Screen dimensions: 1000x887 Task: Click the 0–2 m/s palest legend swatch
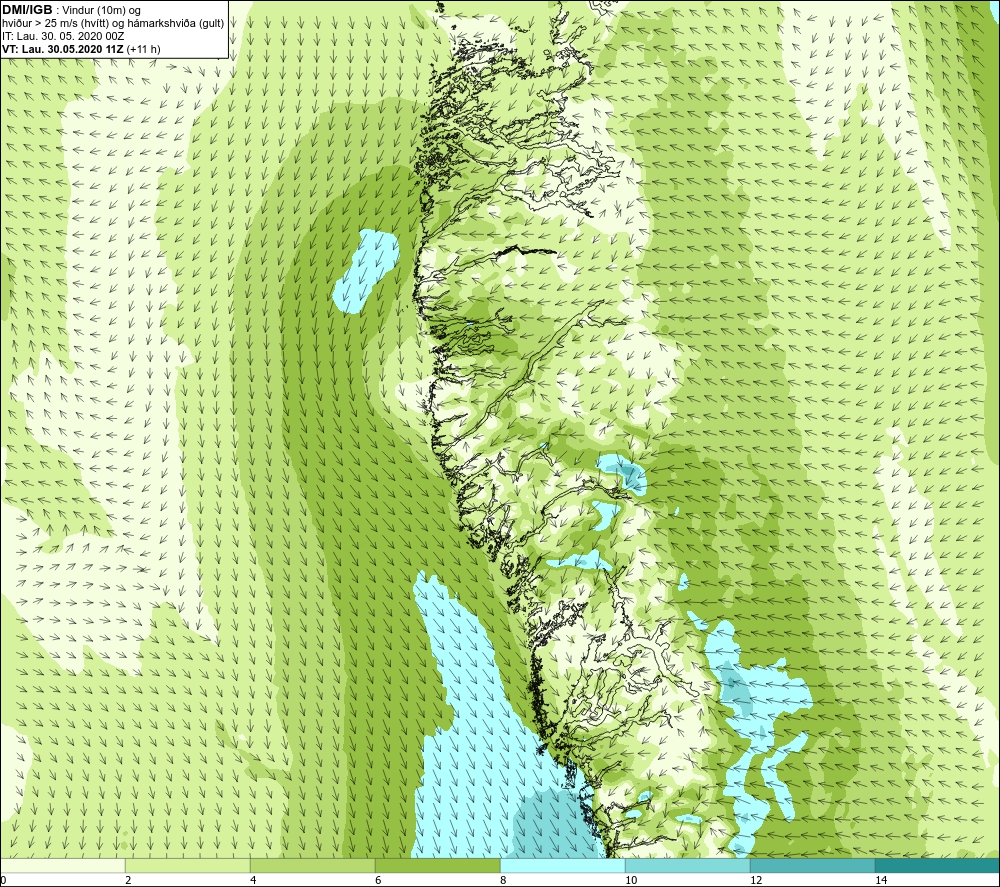(x=62, y=865)
